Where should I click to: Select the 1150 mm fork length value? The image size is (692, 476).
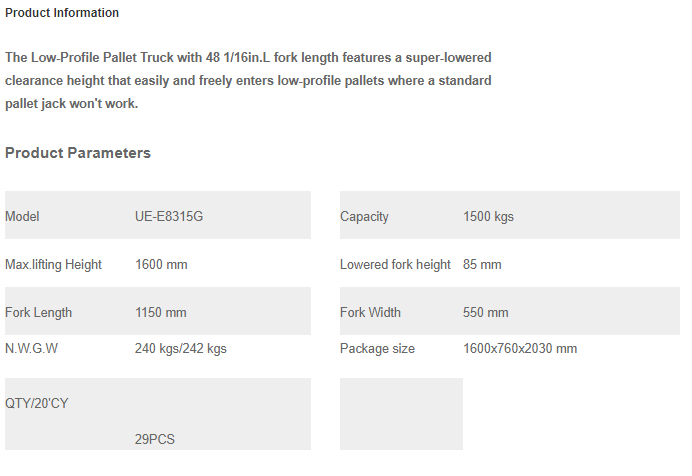(x=161, y=313)
